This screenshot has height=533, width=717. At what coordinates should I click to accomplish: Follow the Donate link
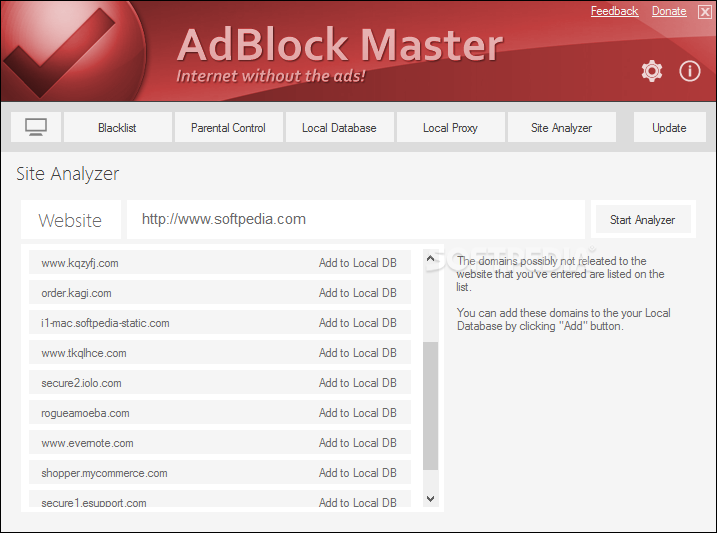669,11
